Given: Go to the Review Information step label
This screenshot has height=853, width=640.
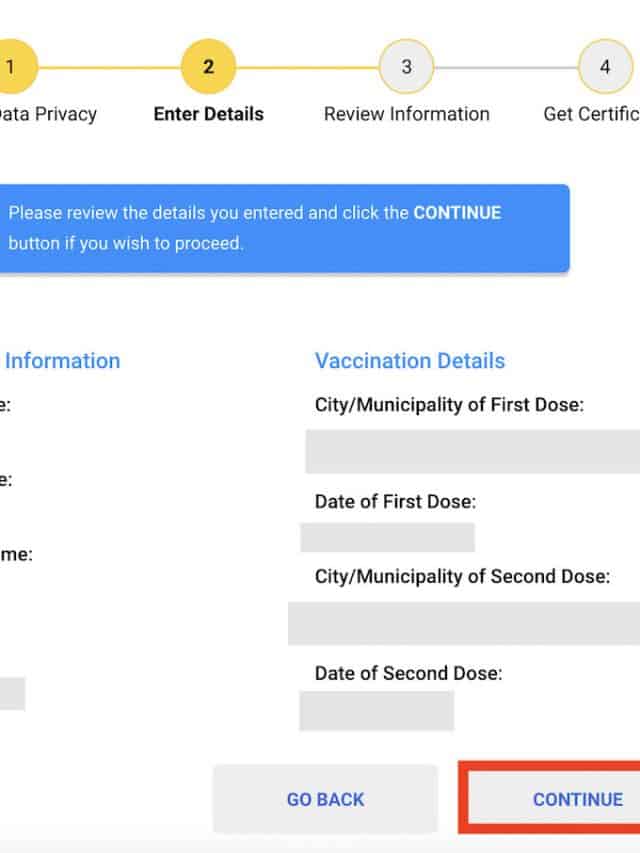Looking at the screenshot, I should click(x=406, y=114).
